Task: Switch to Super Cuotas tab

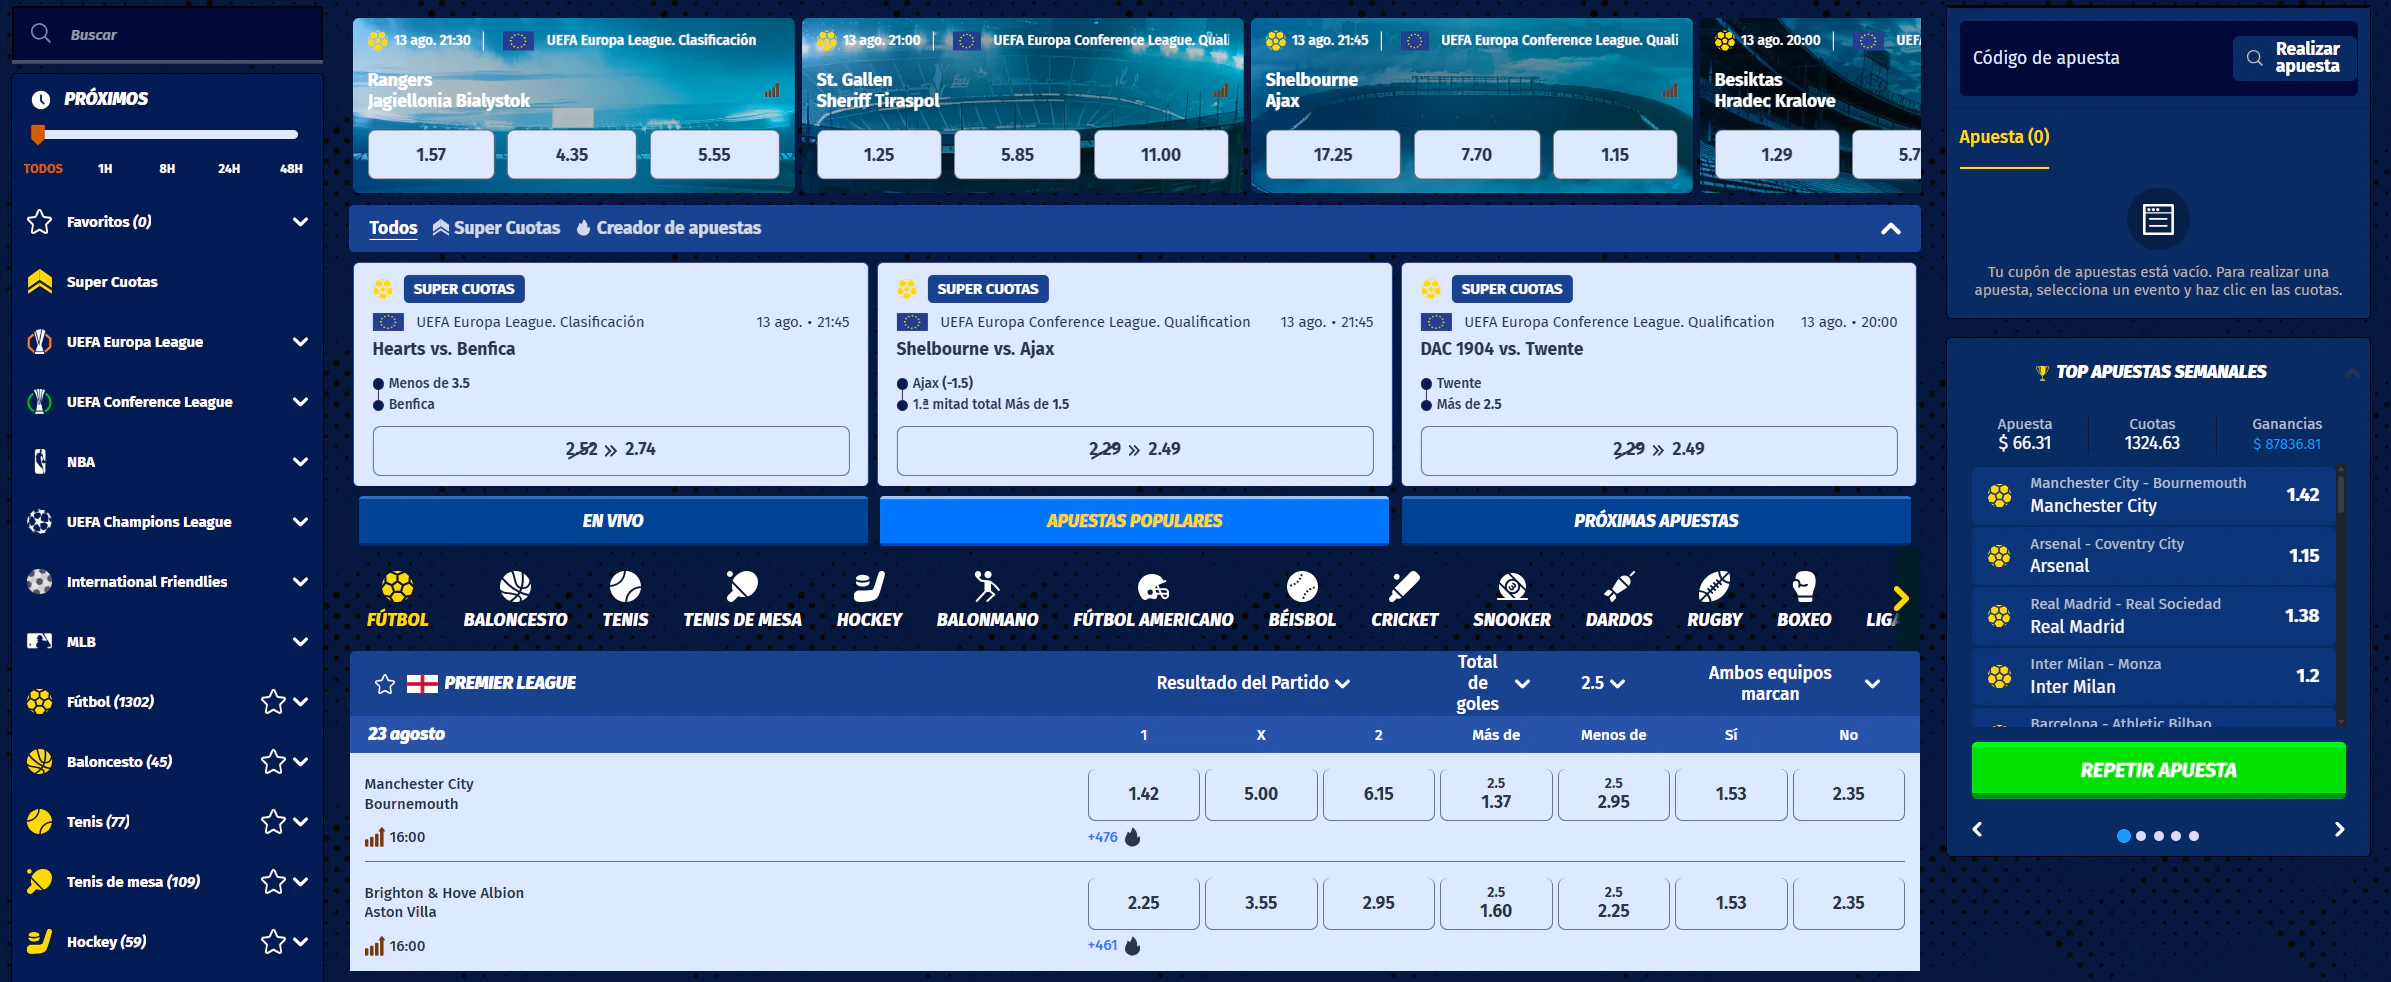Action: (x=496, y=228)
